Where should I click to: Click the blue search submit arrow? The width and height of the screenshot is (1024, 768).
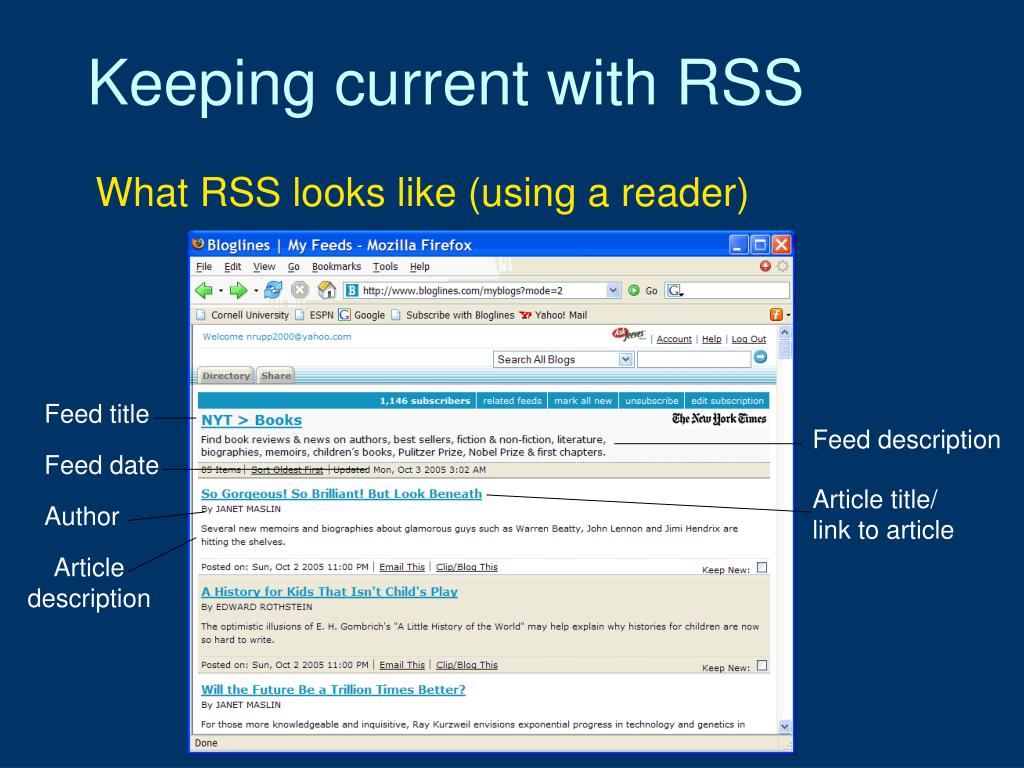(x=760, y=357)
